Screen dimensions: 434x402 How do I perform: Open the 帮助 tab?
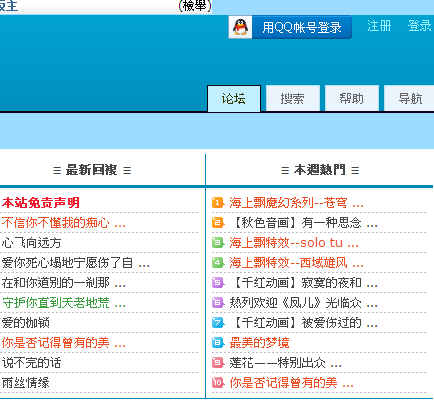point(351,98)
